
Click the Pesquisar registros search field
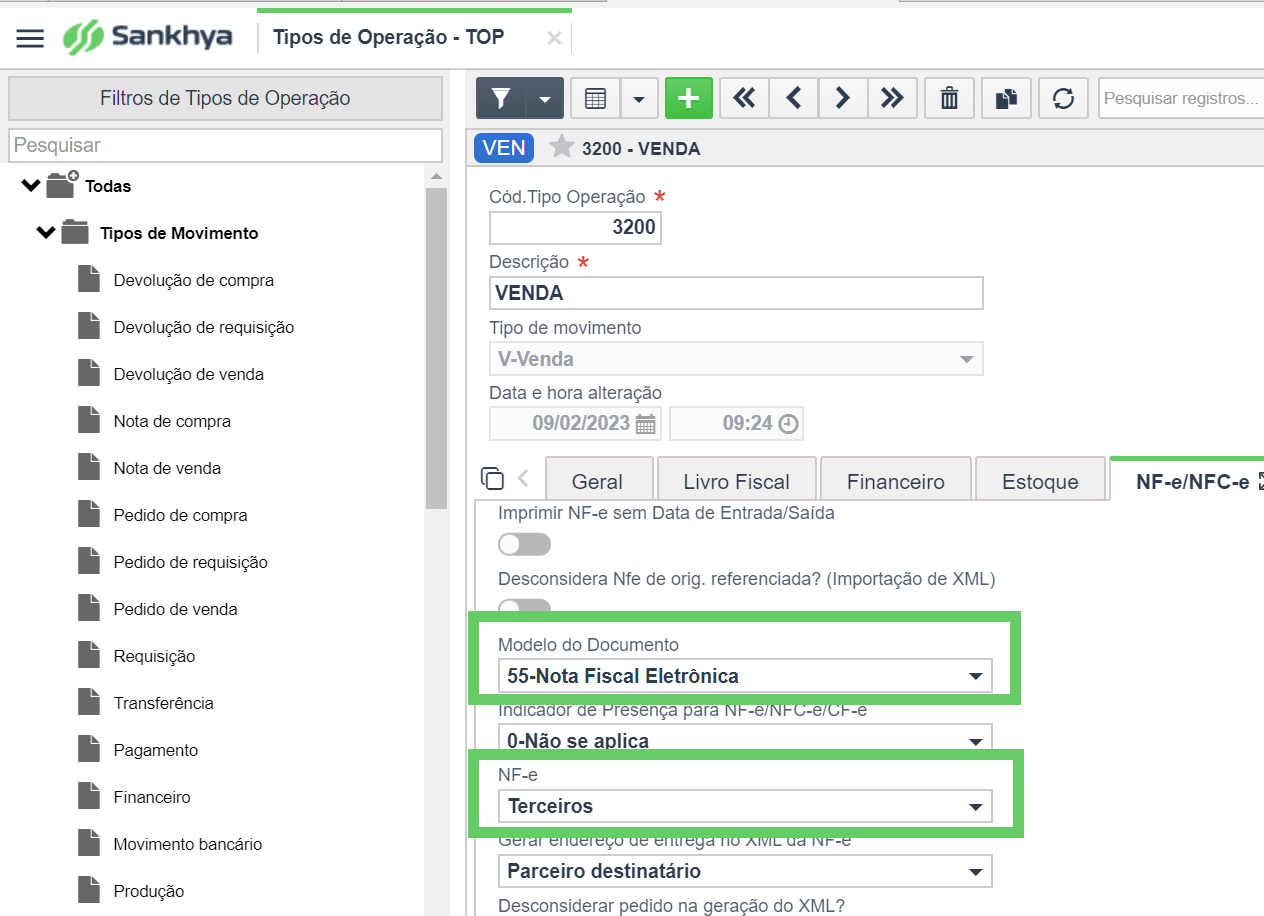pos(1181,98)
